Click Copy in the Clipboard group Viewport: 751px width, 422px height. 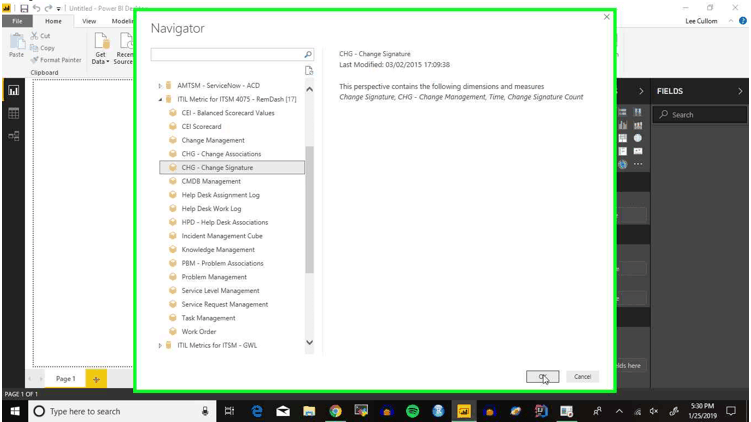[x=42, y=48]
